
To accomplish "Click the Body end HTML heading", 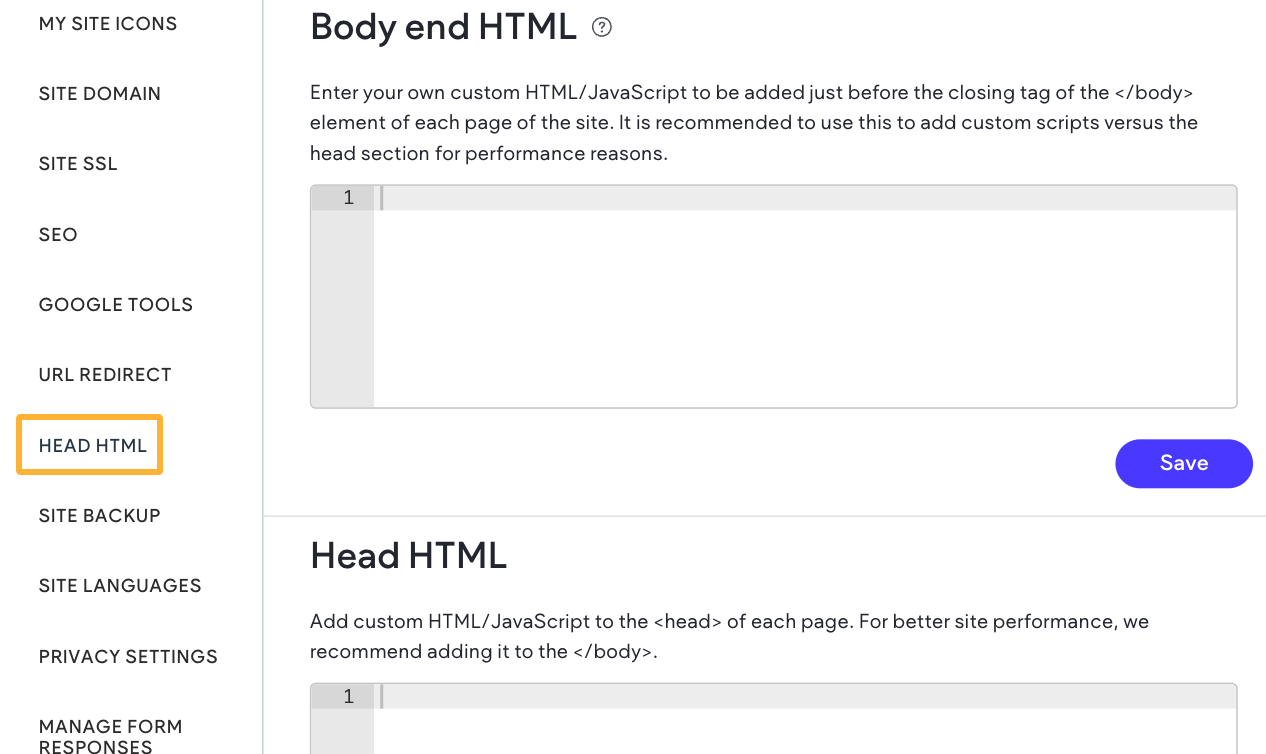I will [x=443, y=28].
